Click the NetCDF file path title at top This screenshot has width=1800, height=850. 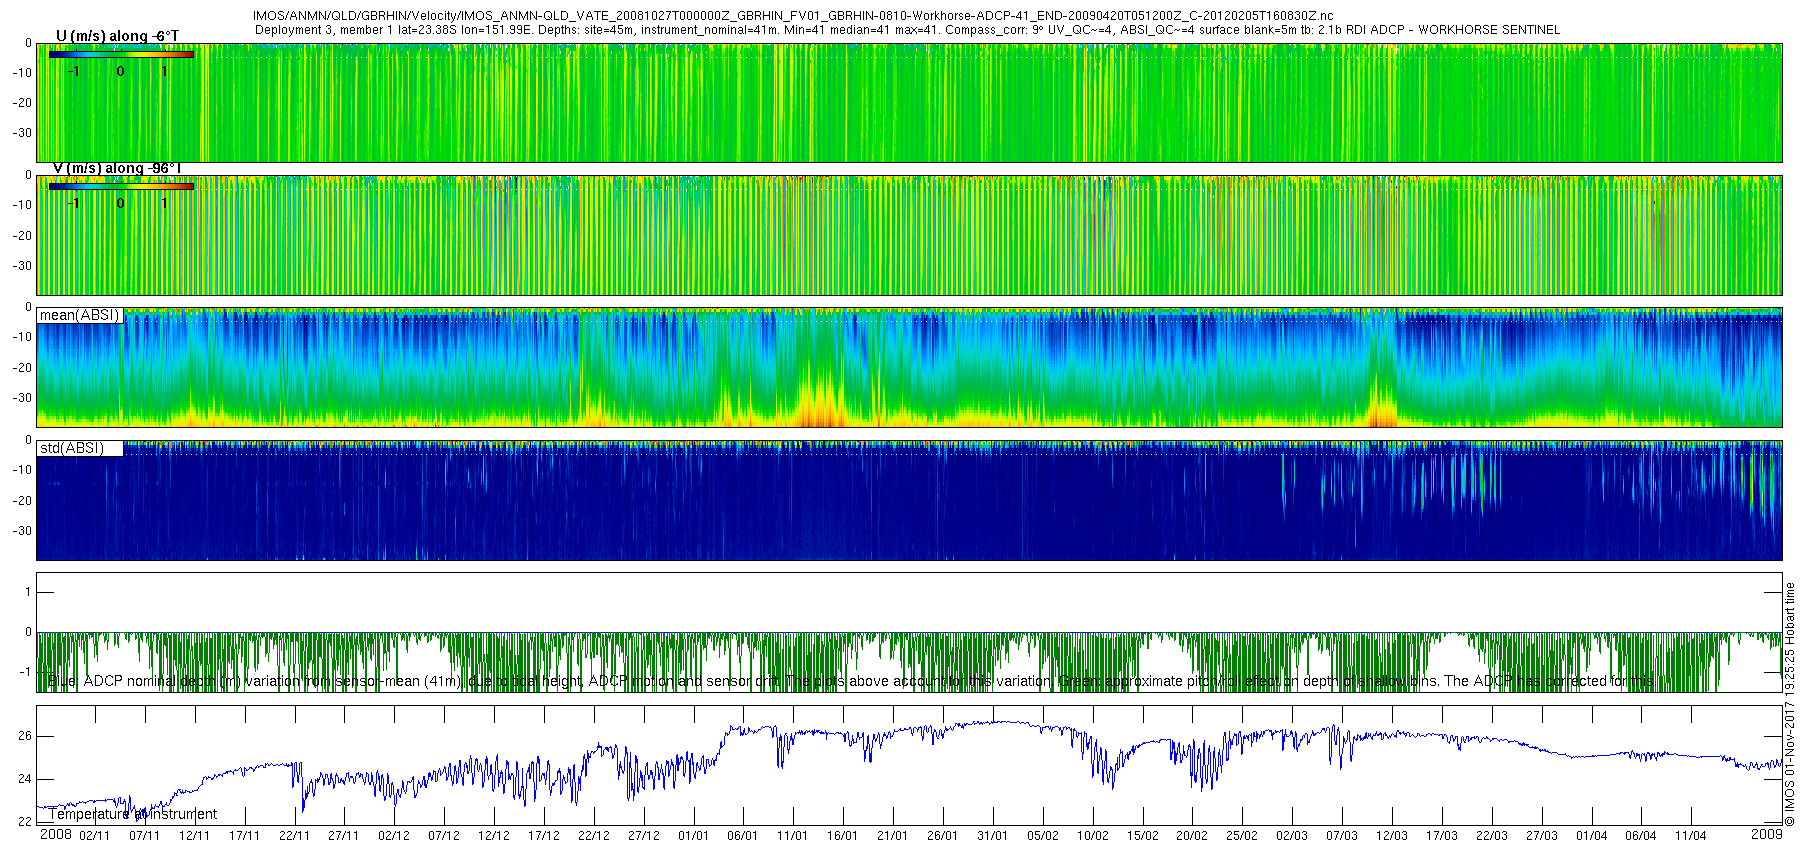(x=792, y=16)
